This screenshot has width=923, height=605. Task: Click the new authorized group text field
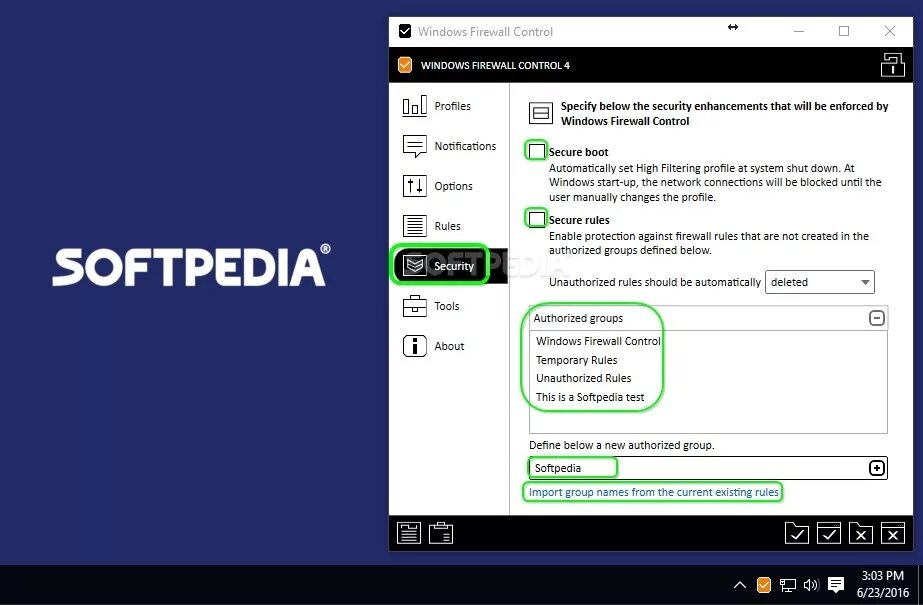(x=698, y=468)
